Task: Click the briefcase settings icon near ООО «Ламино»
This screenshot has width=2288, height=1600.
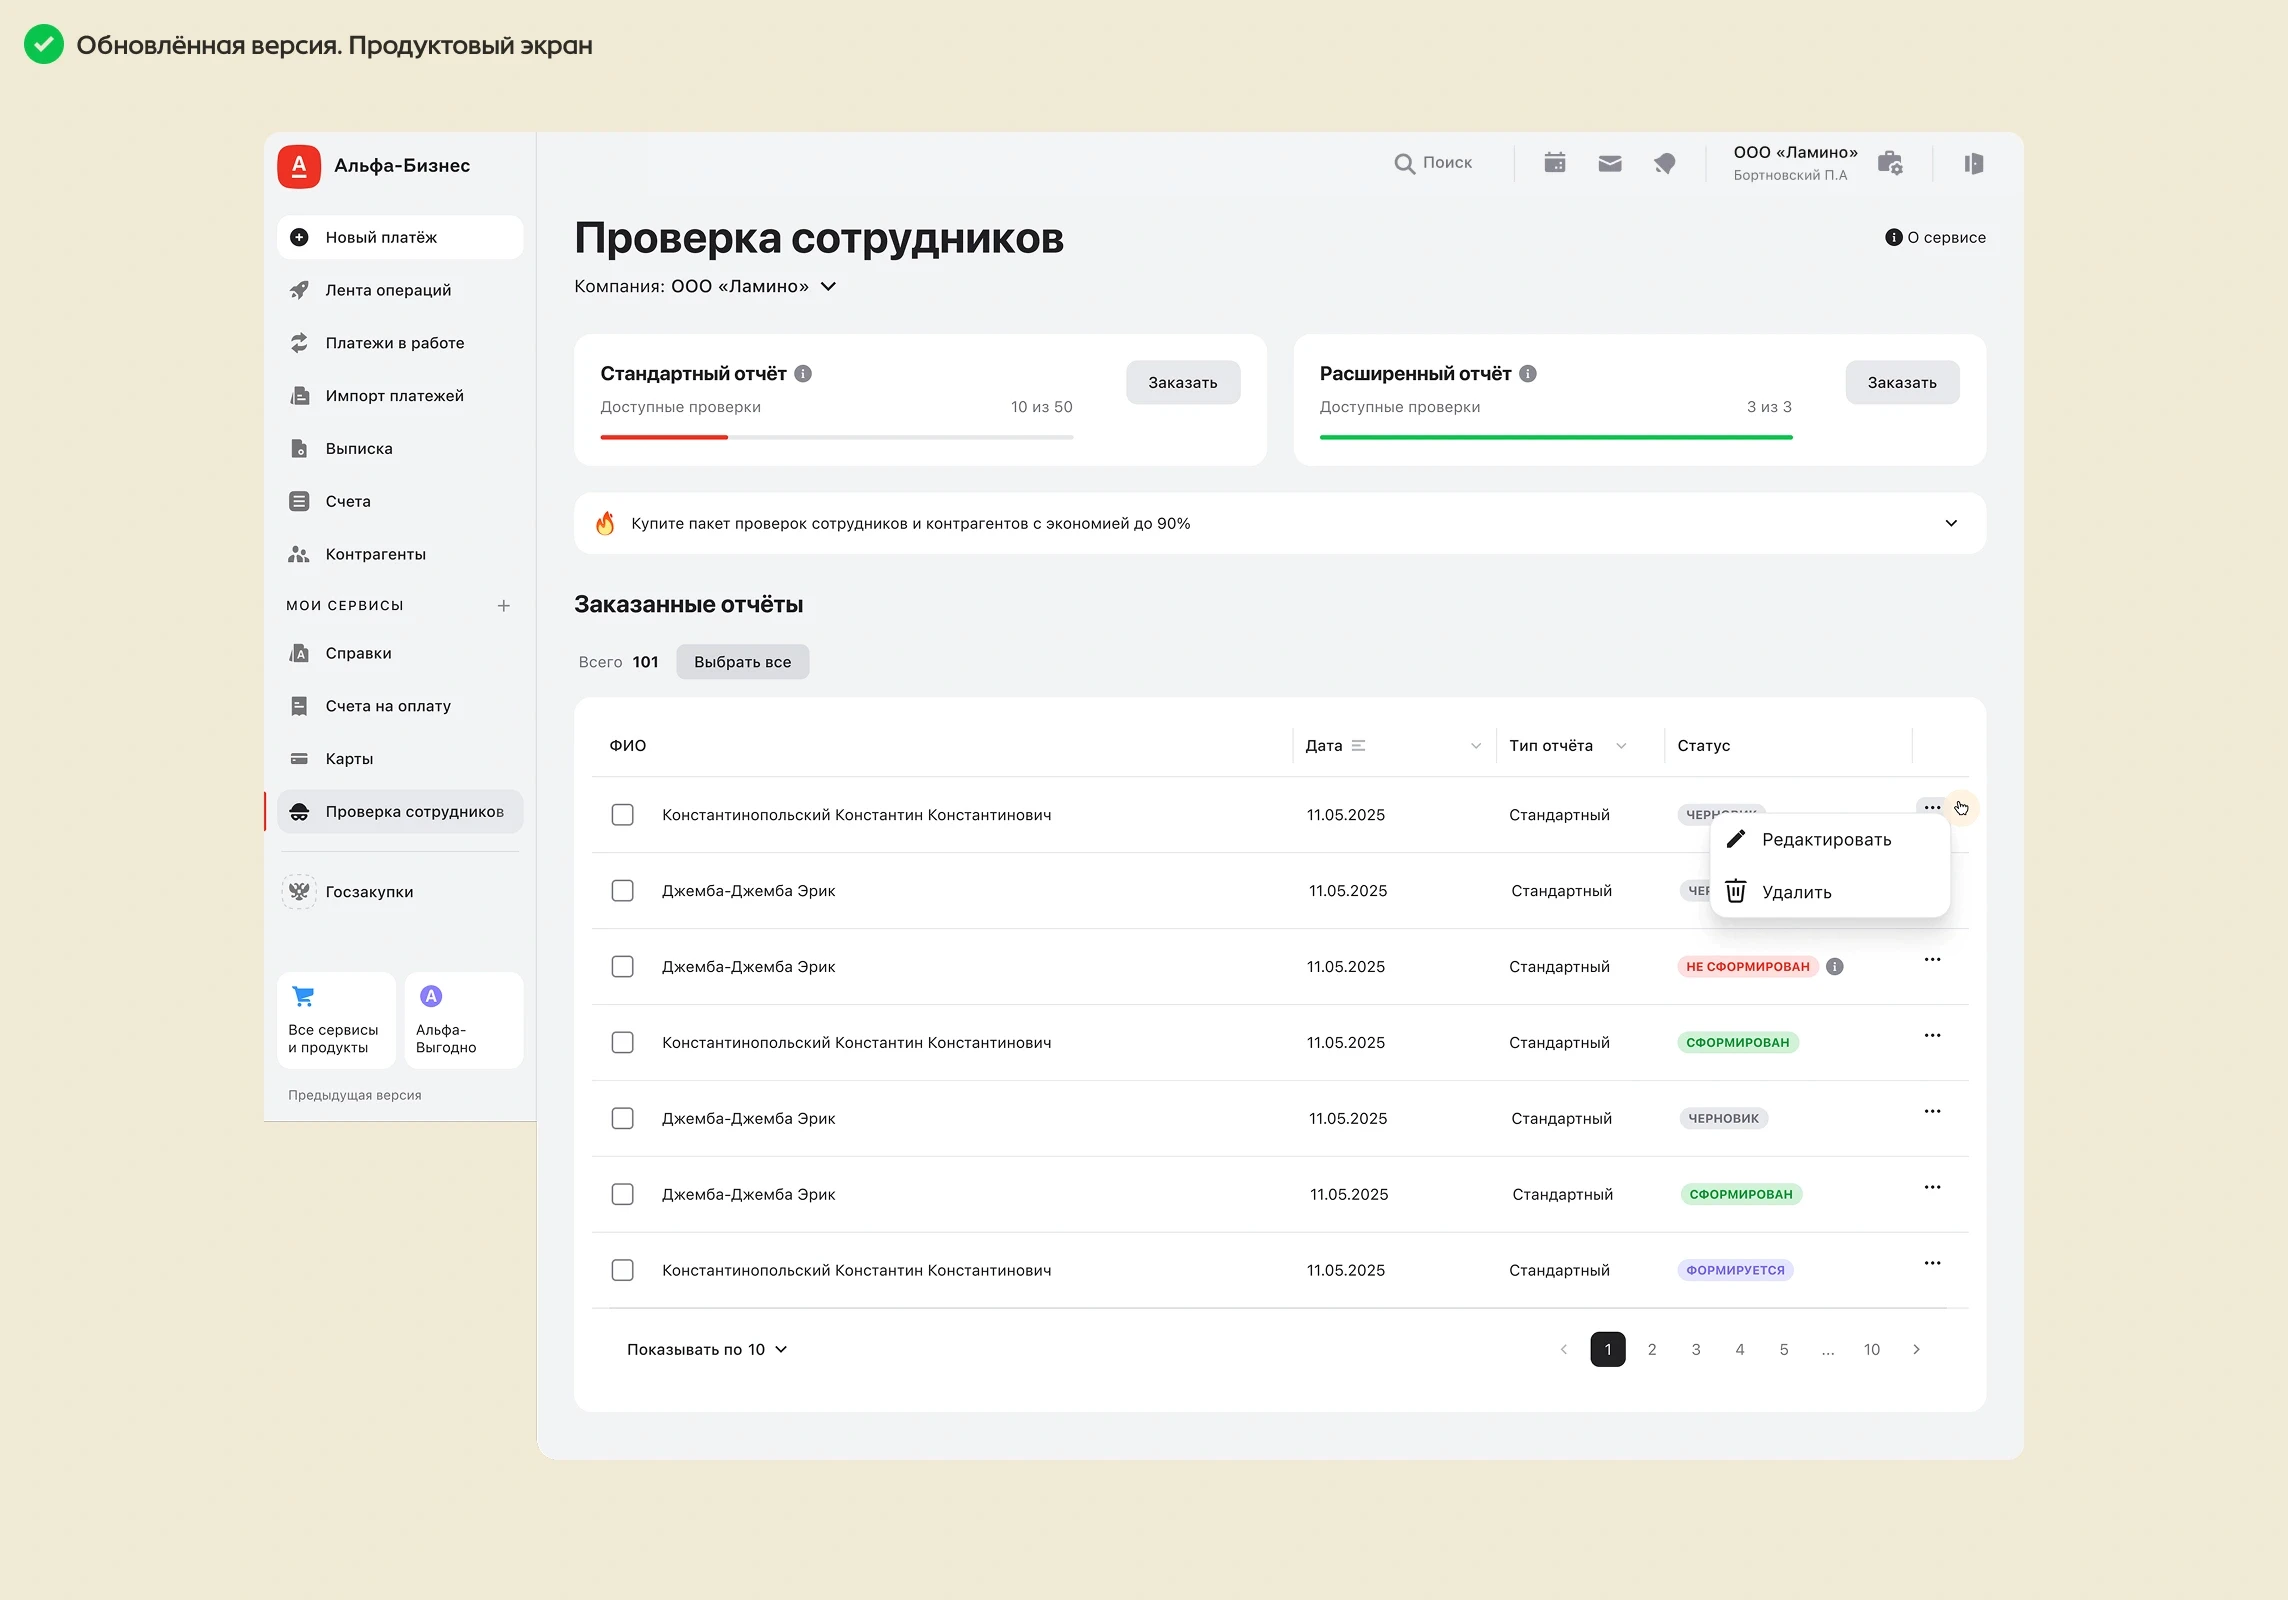Action: (1890, 163)
